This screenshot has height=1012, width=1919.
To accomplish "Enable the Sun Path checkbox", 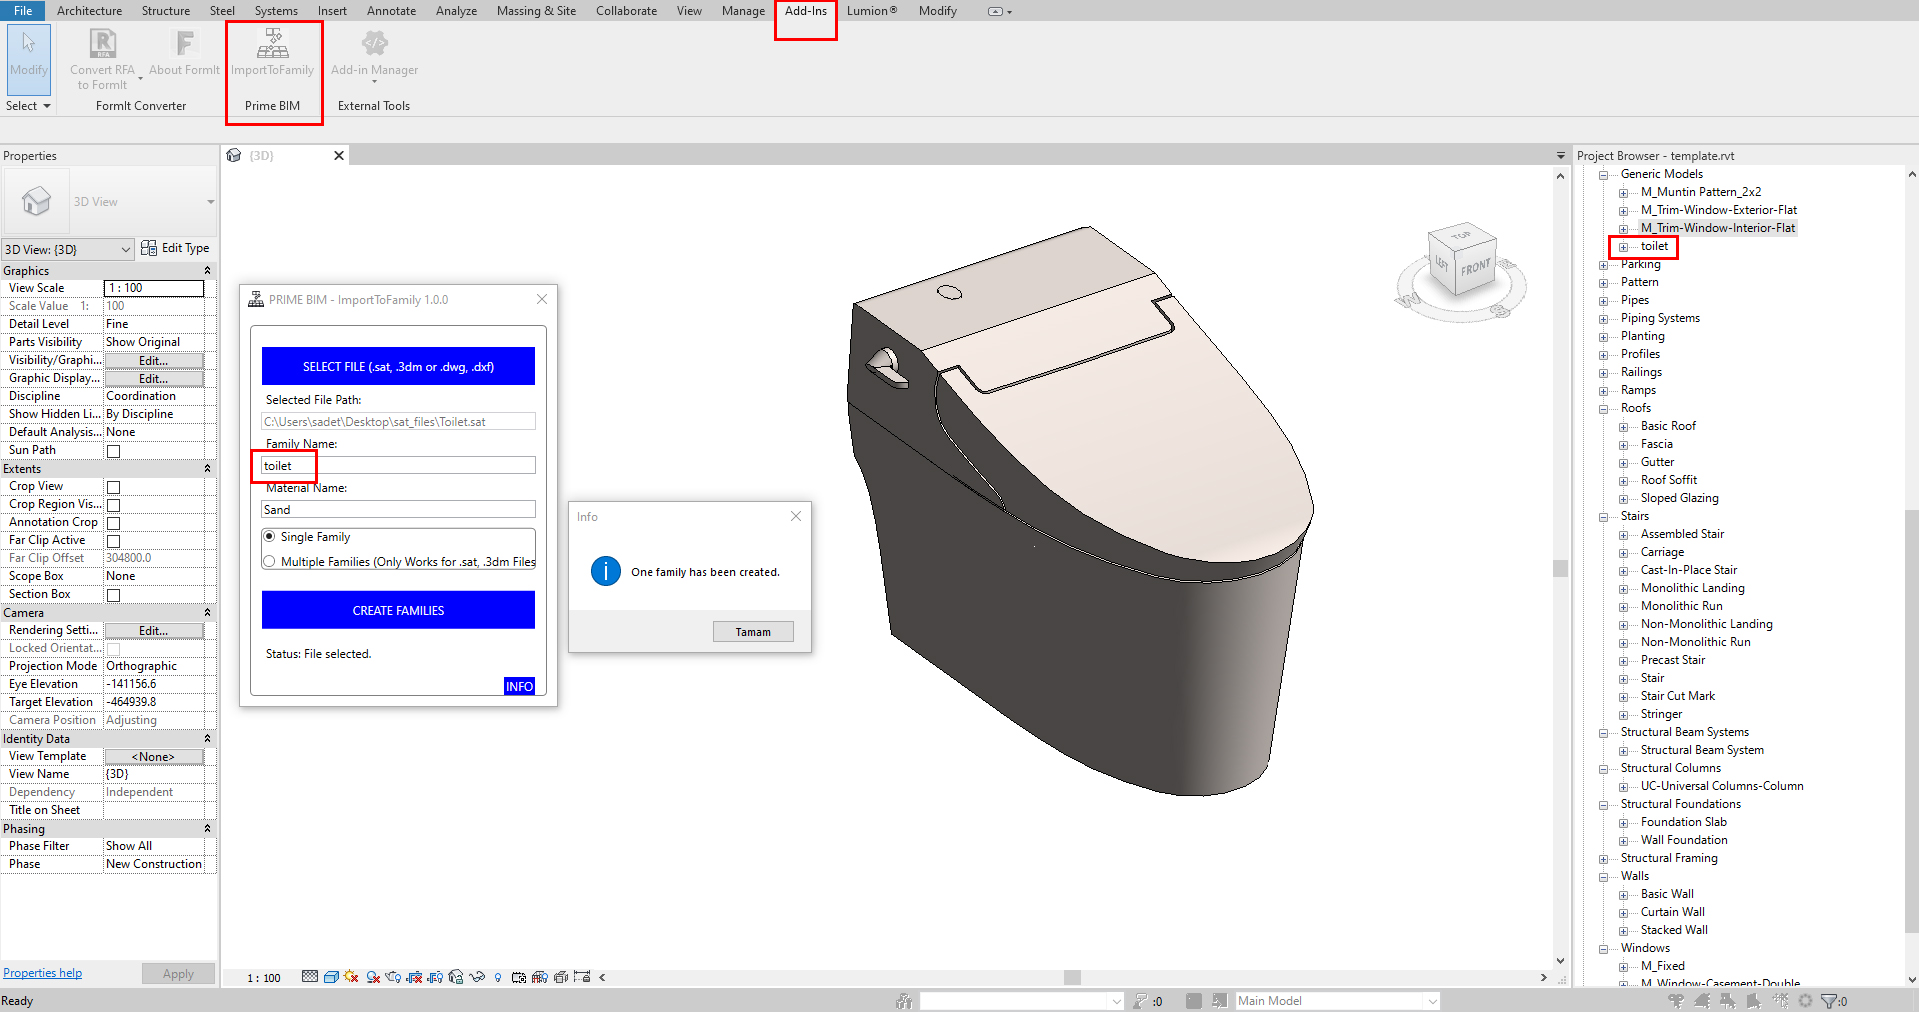I will [x=113, y=451].
